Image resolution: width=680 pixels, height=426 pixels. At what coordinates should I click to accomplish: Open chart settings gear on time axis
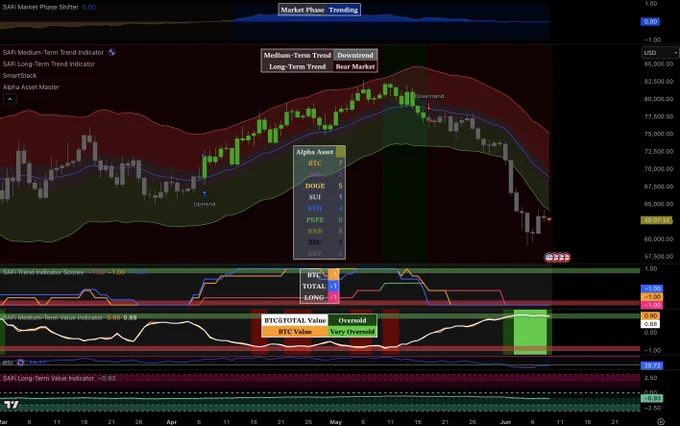coord(661,422)
